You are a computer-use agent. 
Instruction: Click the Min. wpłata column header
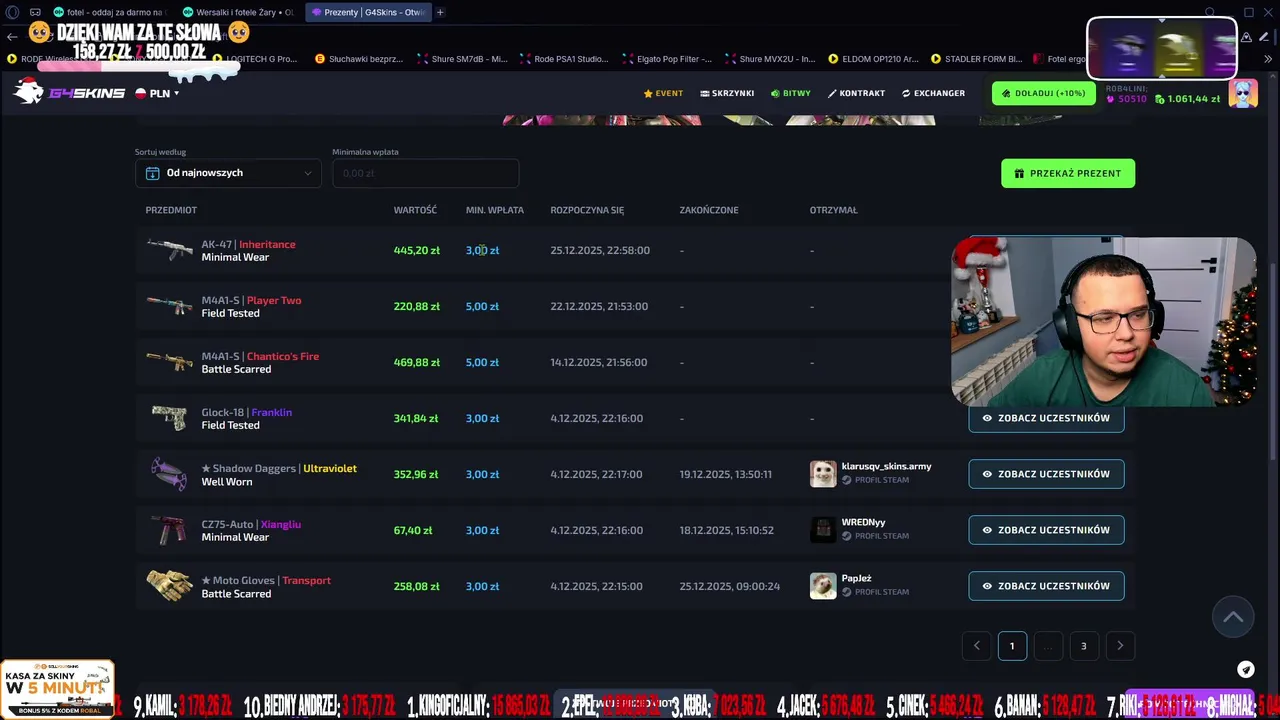(495, 210)
